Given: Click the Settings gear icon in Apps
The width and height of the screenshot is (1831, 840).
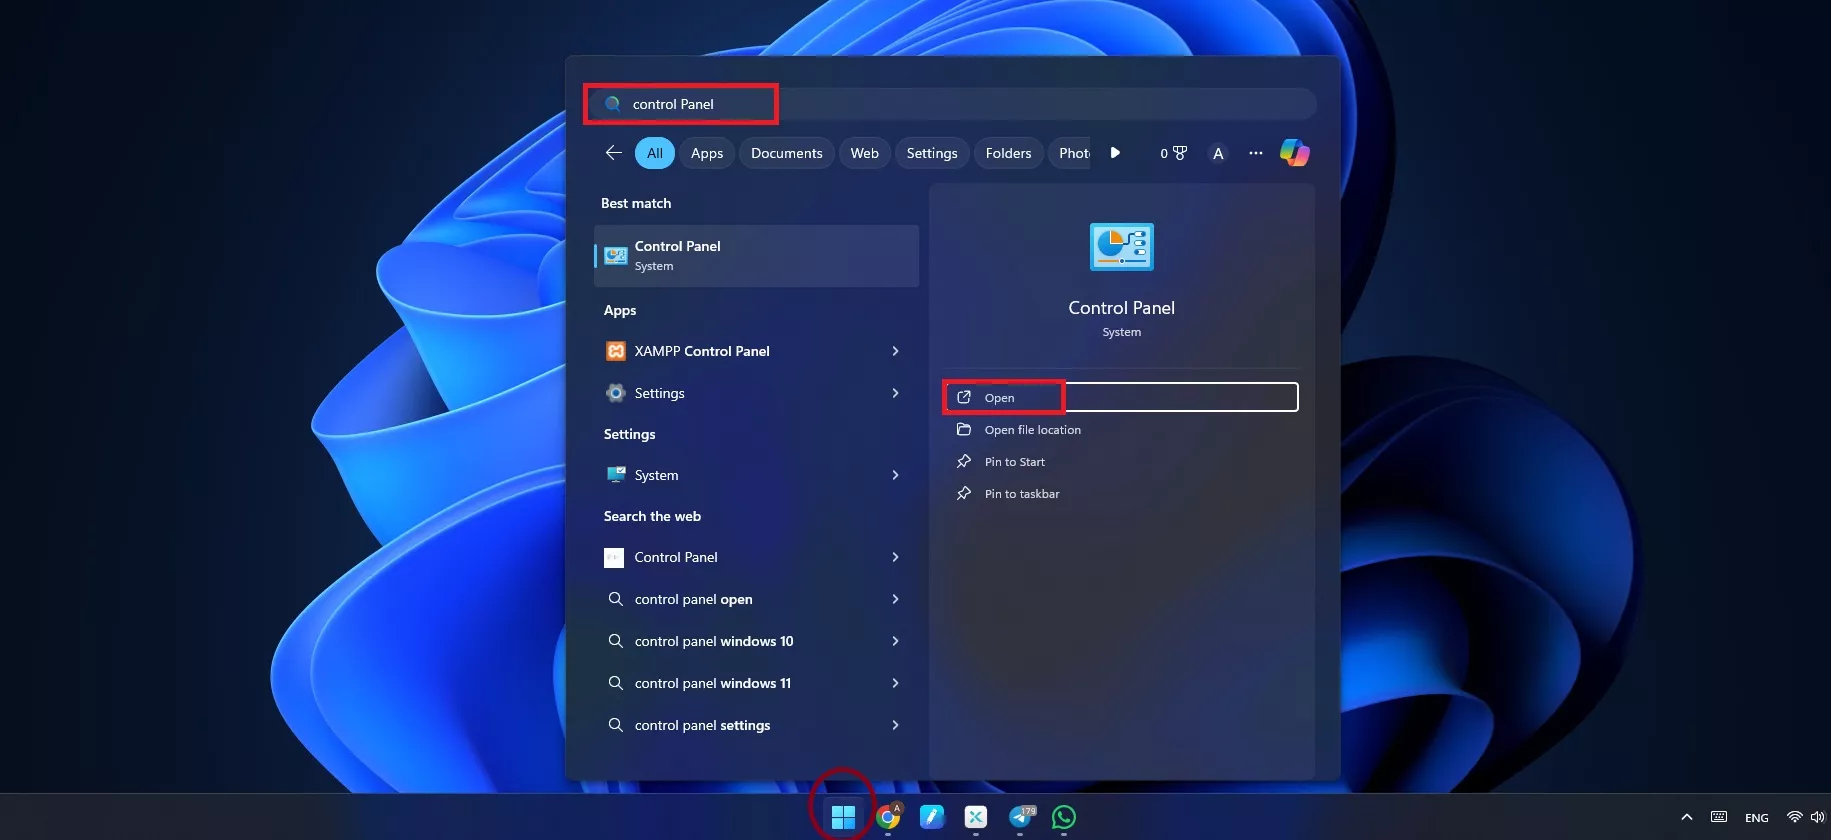Looking at the screenshot, I should tap(616, 393).
